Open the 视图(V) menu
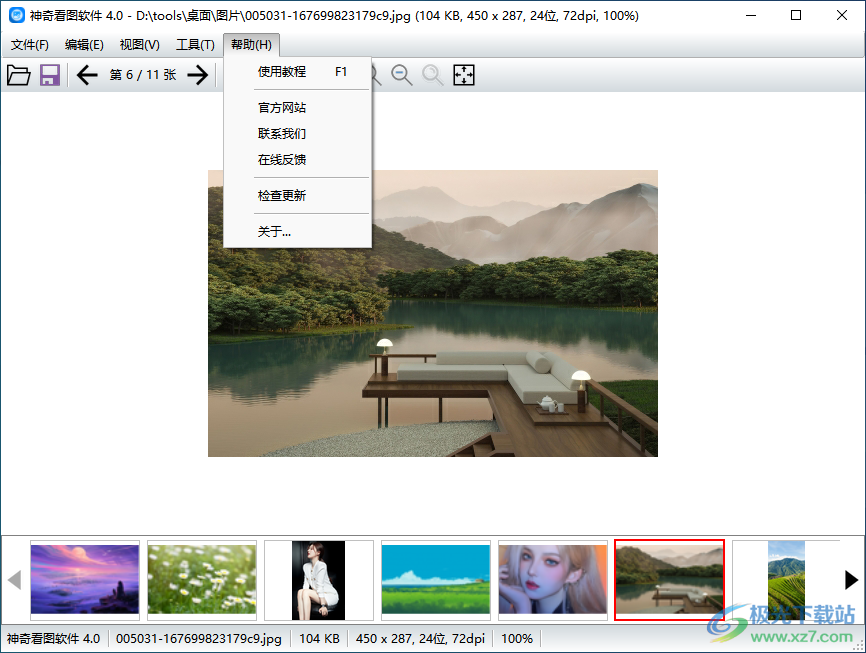Viewport: 866px width, 653px height. tap(139, 45)
